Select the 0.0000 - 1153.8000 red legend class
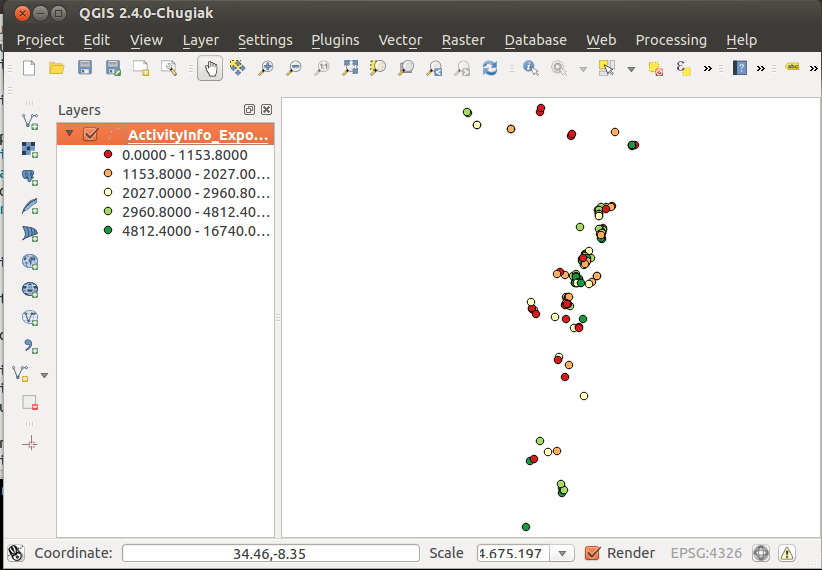822x570 pixels. (x=184, y=155)
